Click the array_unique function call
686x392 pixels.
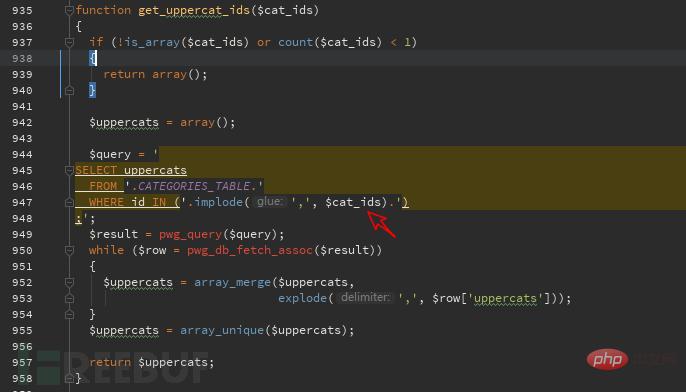222,330
